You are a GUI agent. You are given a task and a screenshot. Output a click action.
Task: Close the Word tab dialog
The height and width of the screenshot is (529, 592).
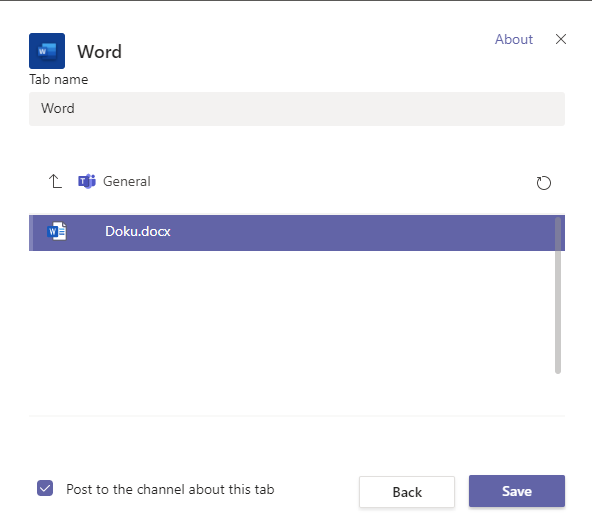(x=561, y=39)
